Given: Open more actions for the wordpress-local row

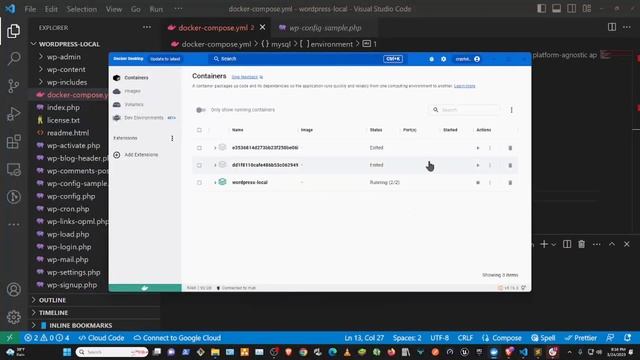Looking at the screenshot, I should pos(490,182).
